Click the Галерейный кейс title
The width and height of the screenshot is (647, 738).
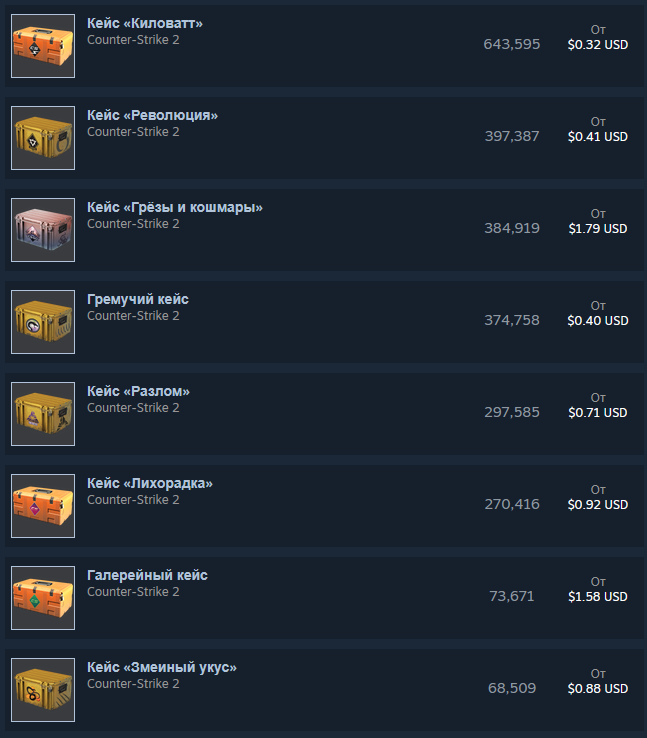(x=147, y=575)
